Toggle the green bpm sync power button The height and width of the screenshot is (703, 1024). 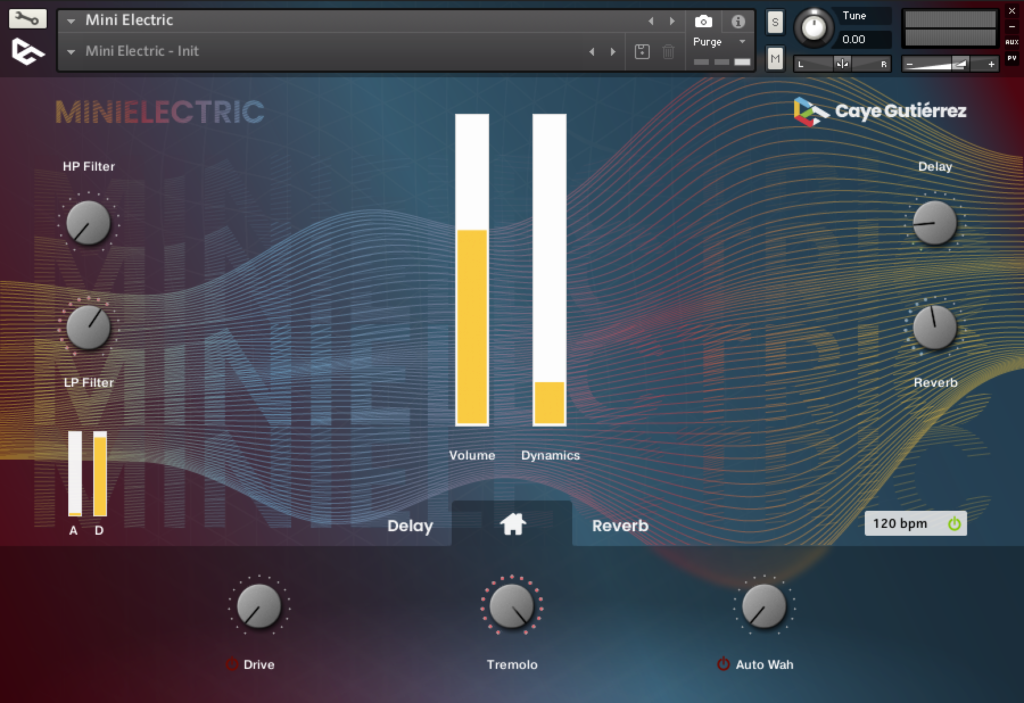(x=954, y=523)
